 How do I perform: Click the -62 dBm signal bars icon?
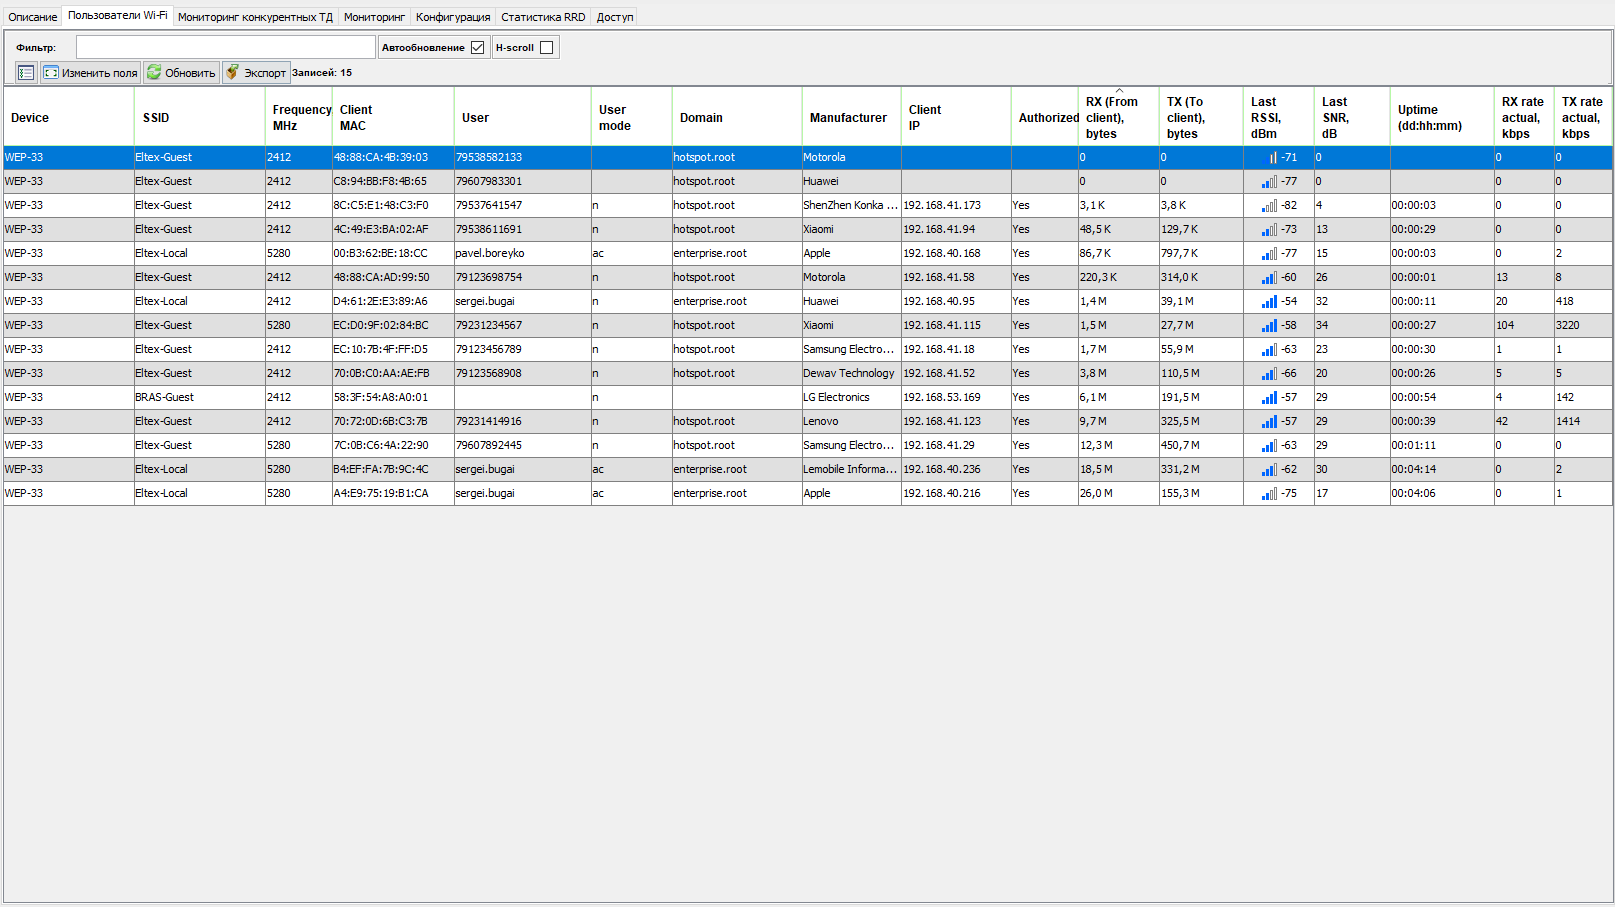[x=1269, y=470]
